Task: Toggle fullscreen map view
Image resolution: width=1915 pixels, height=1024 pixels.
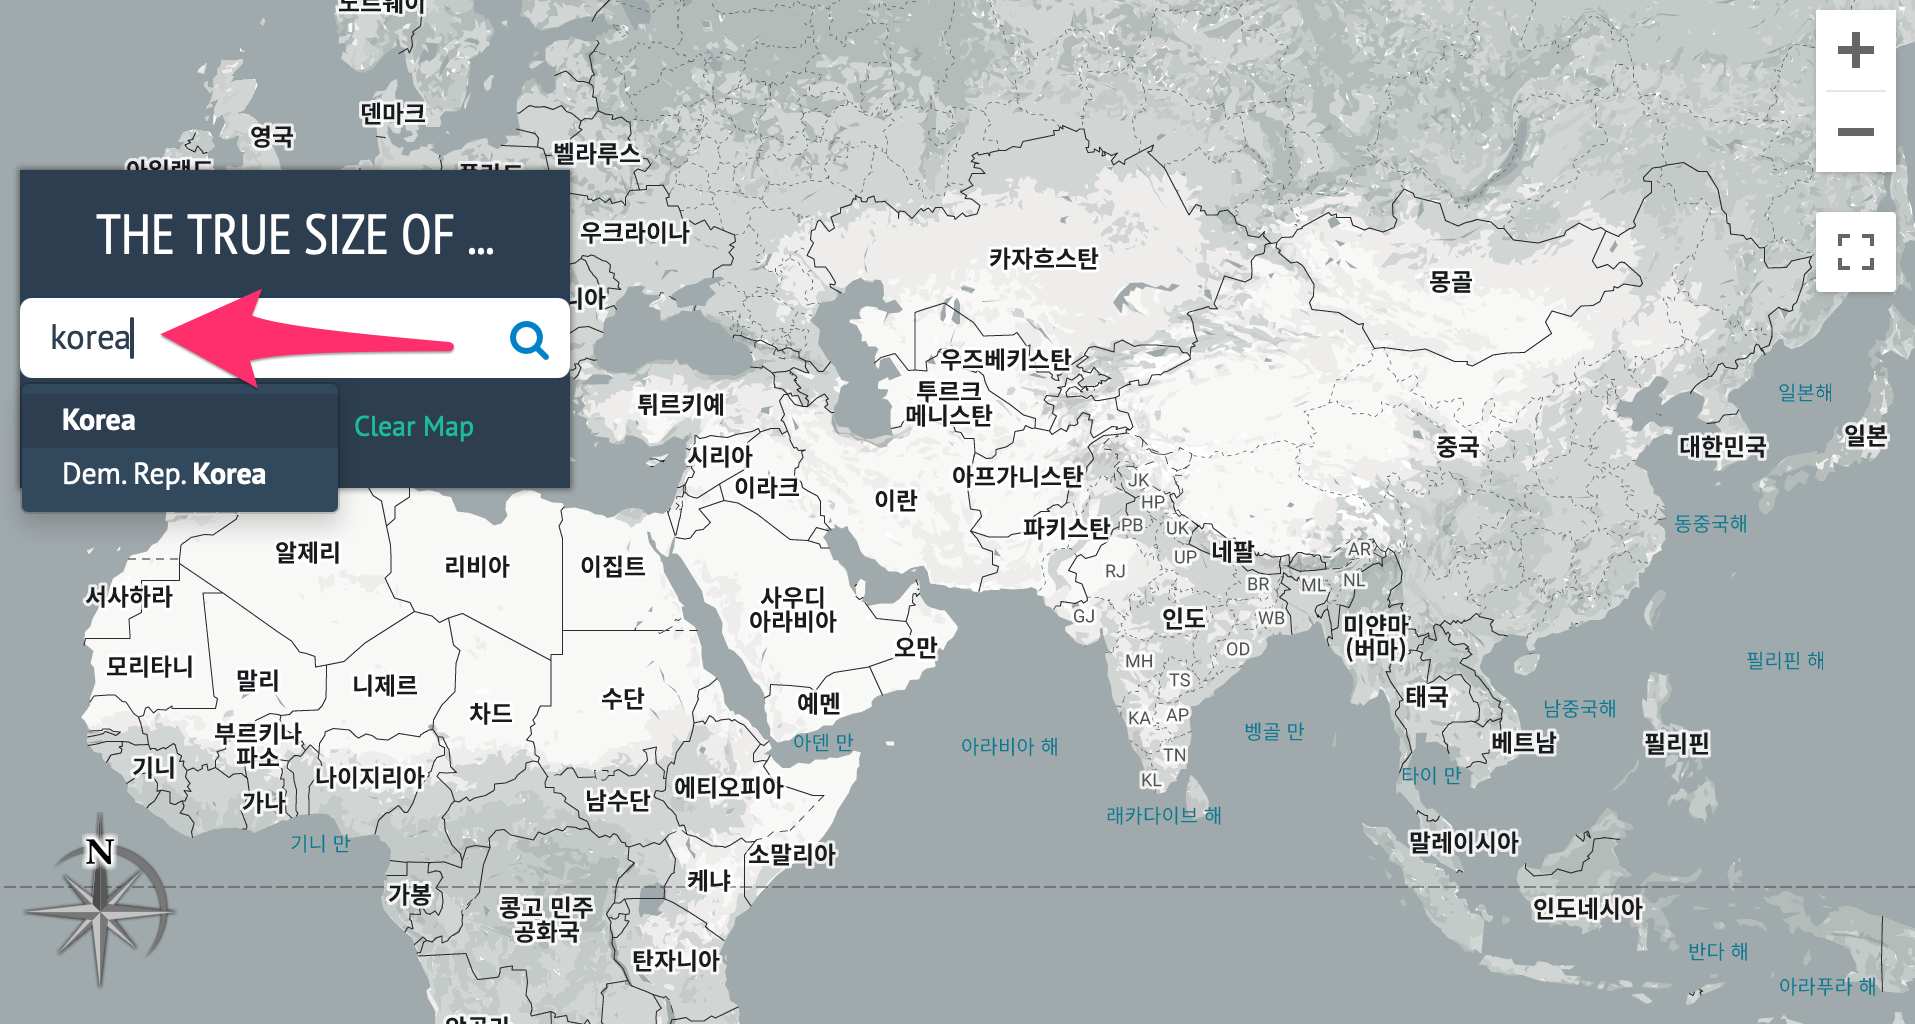Action: coord(1855,252)
